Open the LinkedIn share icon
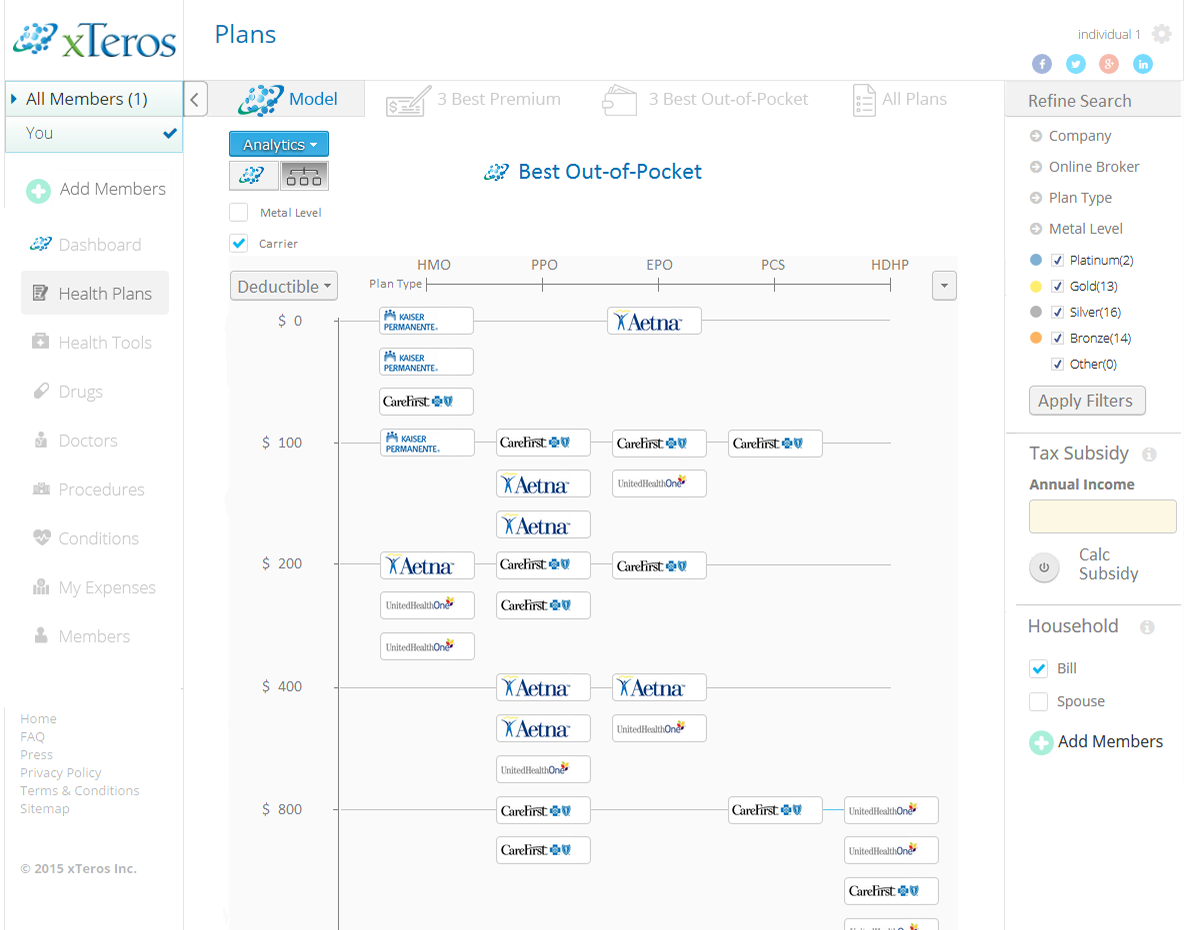Viewport: 1184px width, 930px height. [1143, 64]
